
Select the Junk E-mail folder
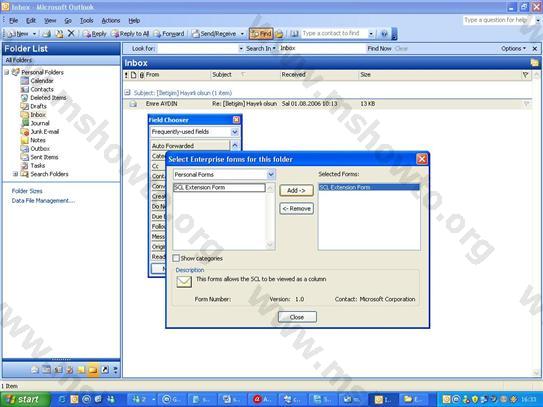click(x=45, y=132)
